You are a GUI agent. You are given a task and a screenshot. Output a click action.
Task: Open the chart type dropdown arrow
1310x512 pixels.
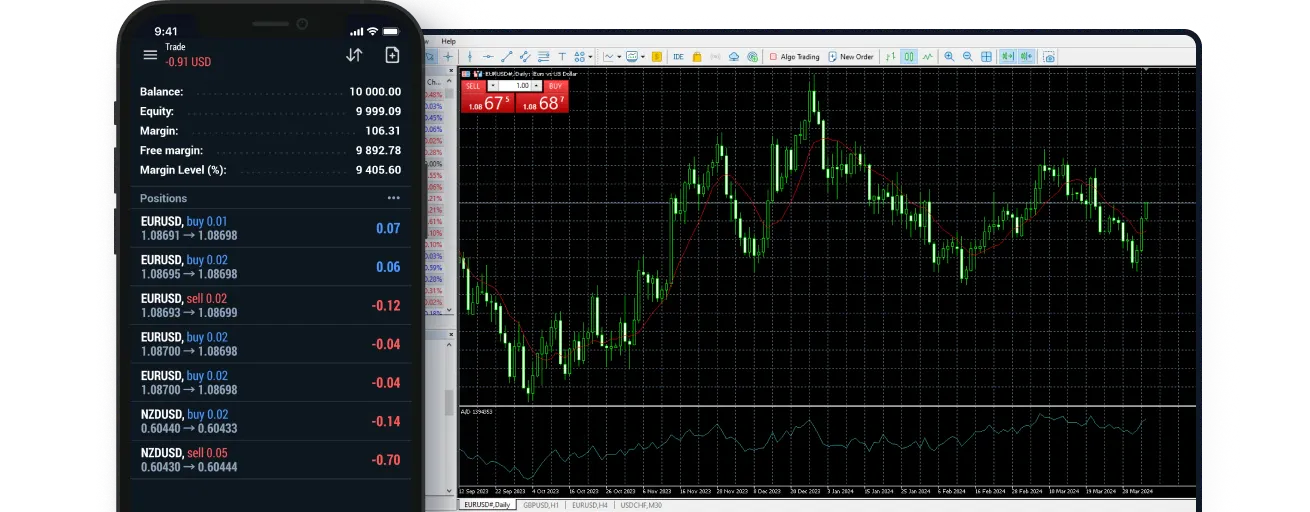tap(620, 57)
